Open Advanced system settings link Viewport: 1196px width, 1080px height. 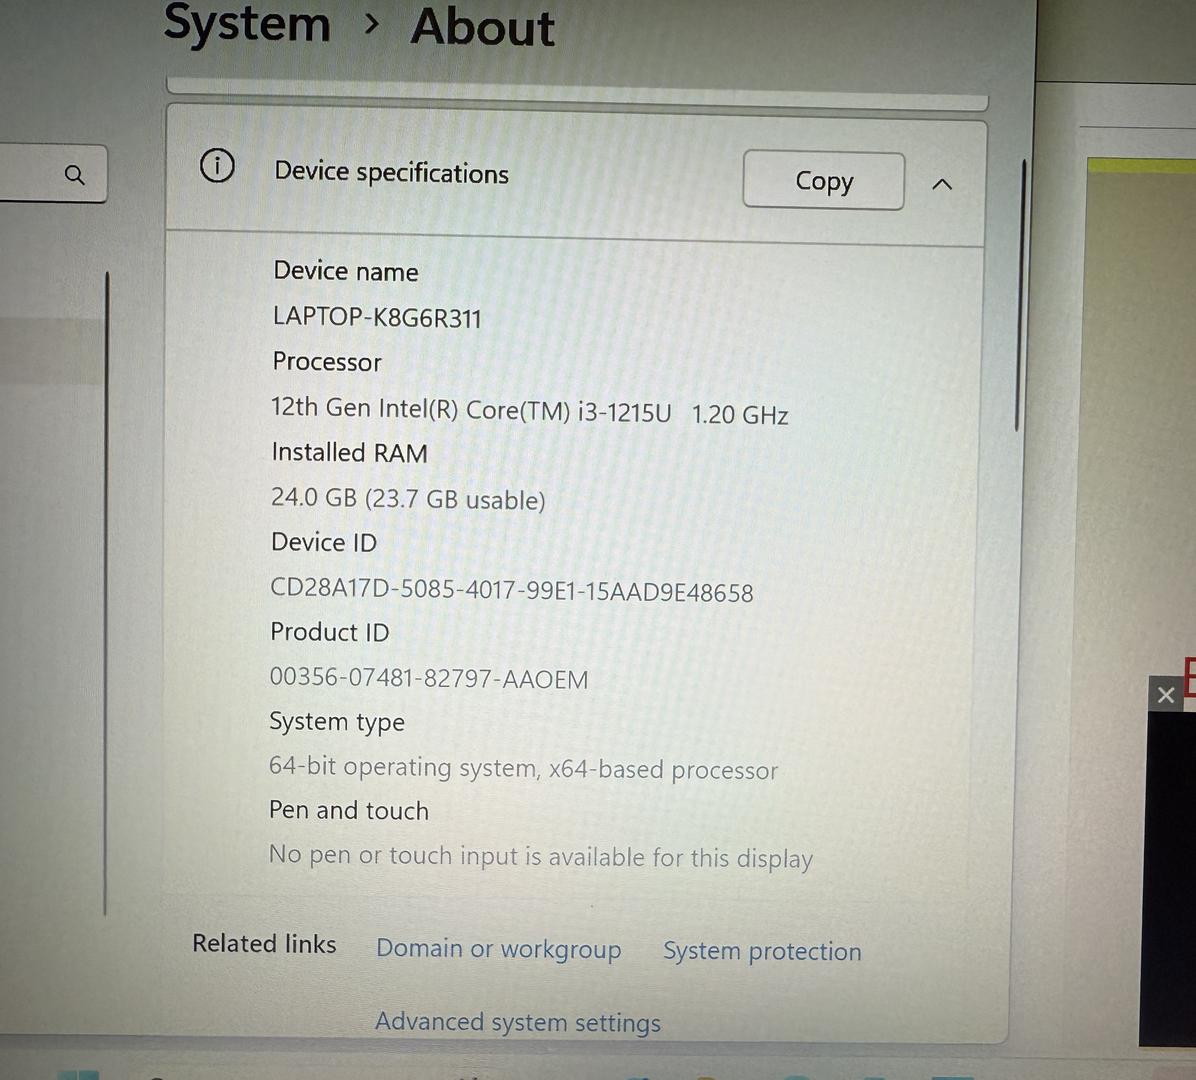pos(517,1022)
